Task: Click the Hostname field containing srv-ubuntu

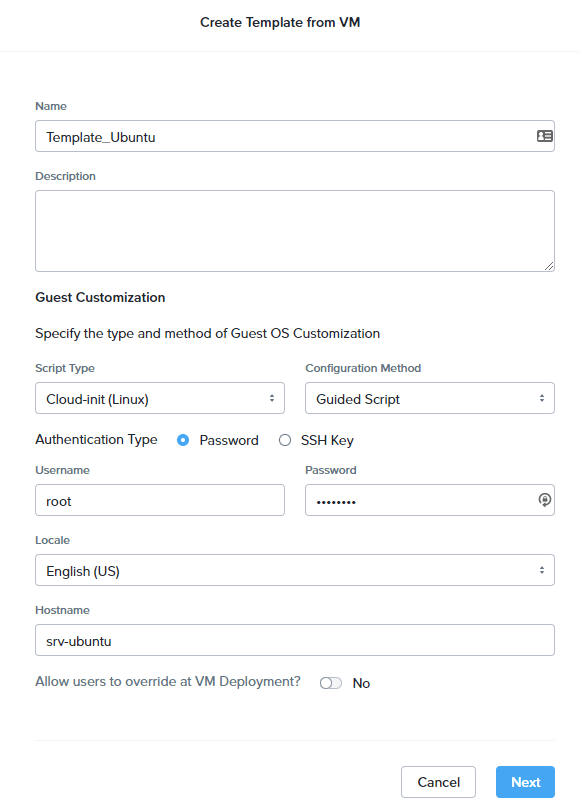Action: (x=295, y=640)
